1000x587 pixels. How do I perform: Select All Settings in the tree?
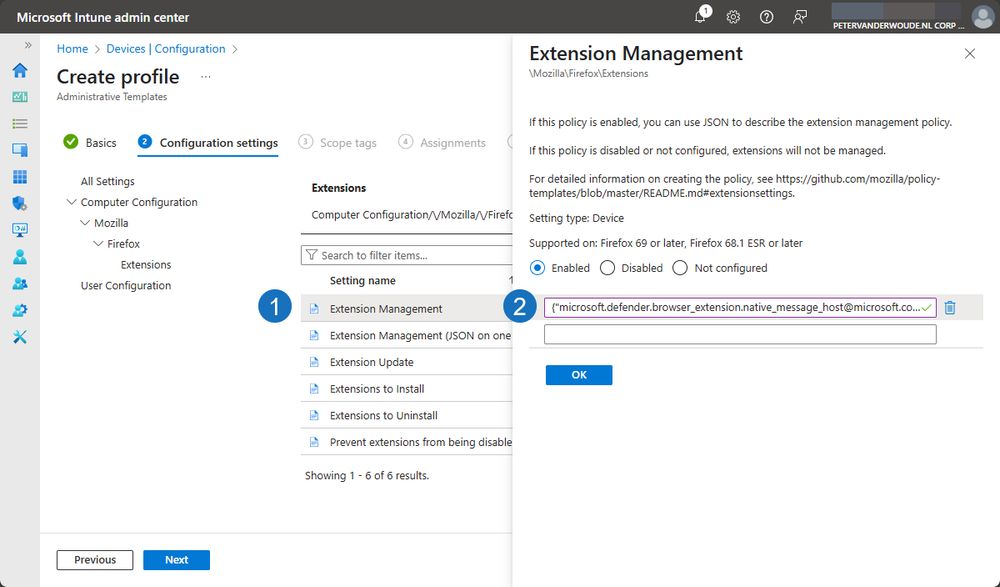tap(107, 181)
